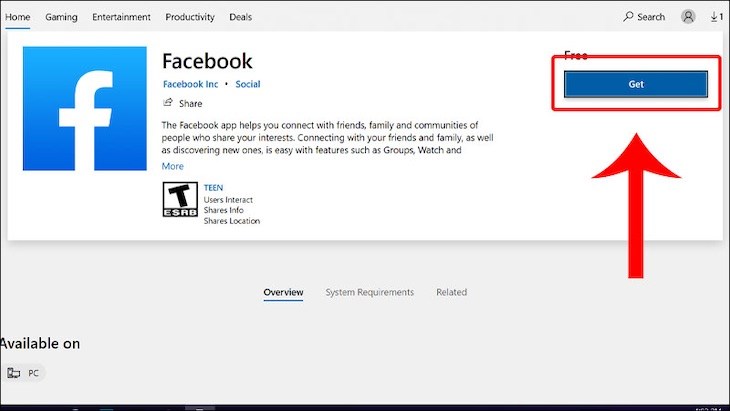
Task: Click the Facebook app logo image
Action: [x=85, y=108]
